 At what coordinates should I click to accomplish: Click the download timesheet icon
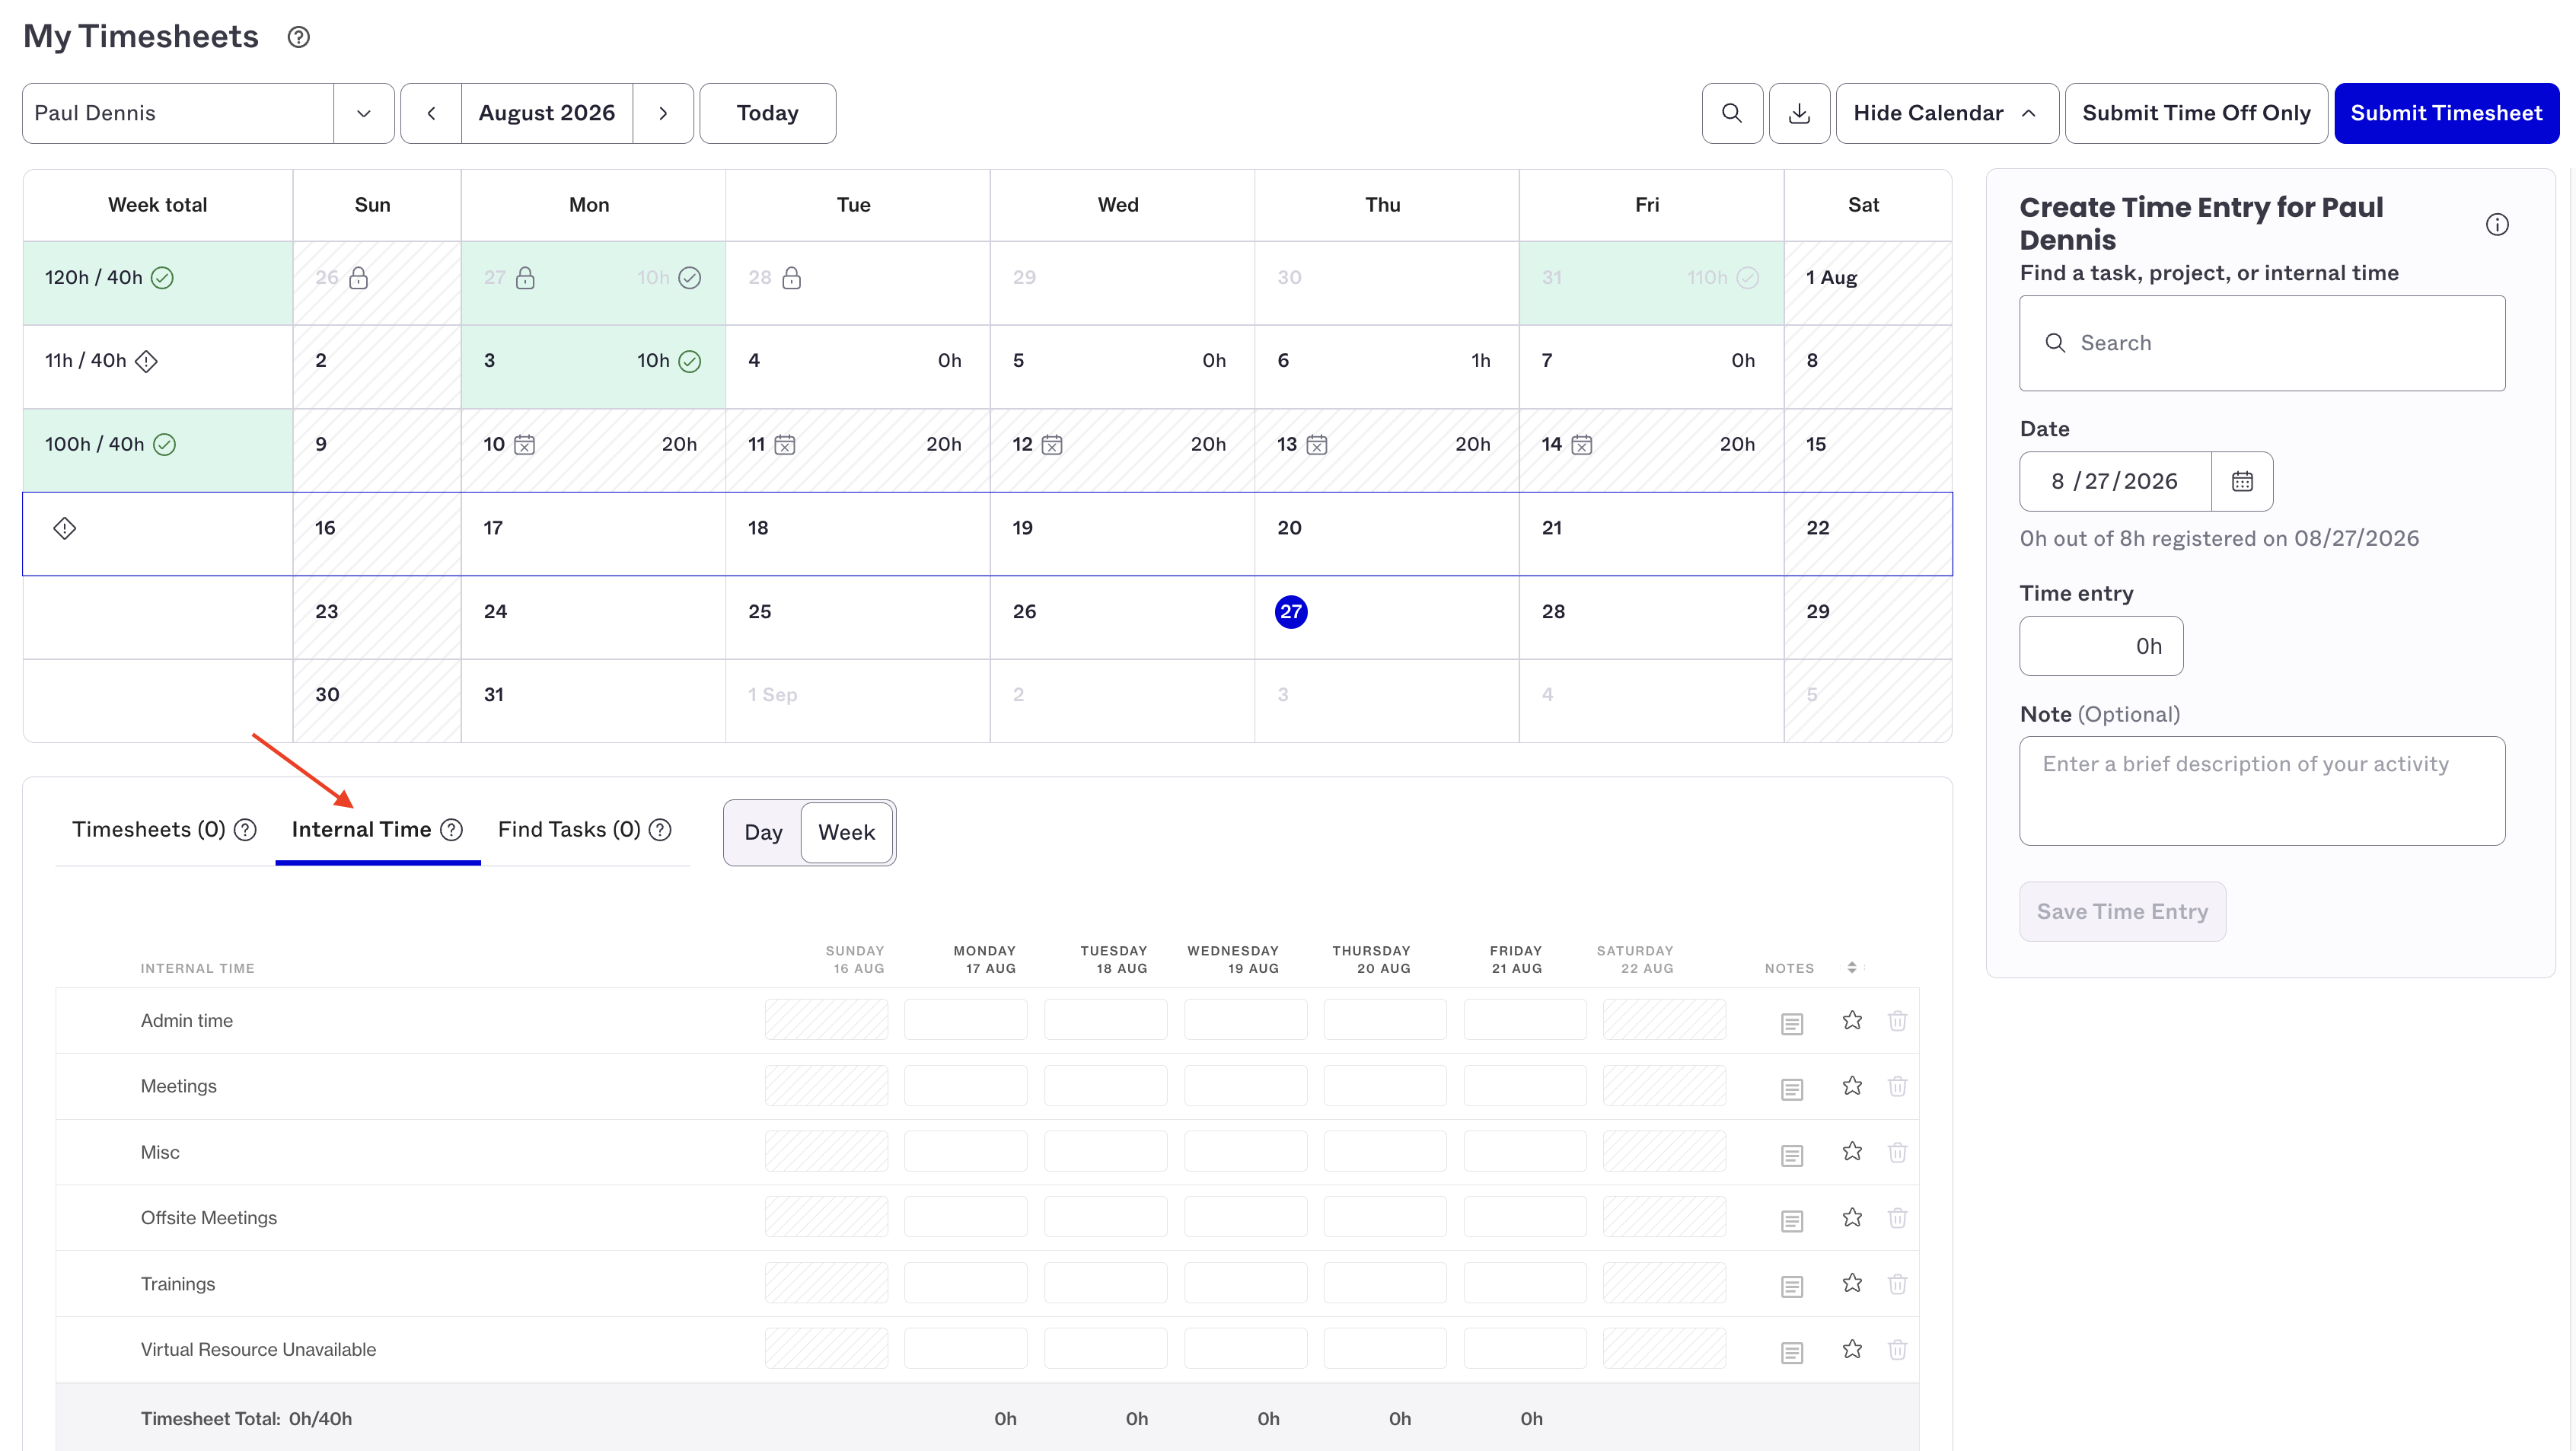point(1799,113)
